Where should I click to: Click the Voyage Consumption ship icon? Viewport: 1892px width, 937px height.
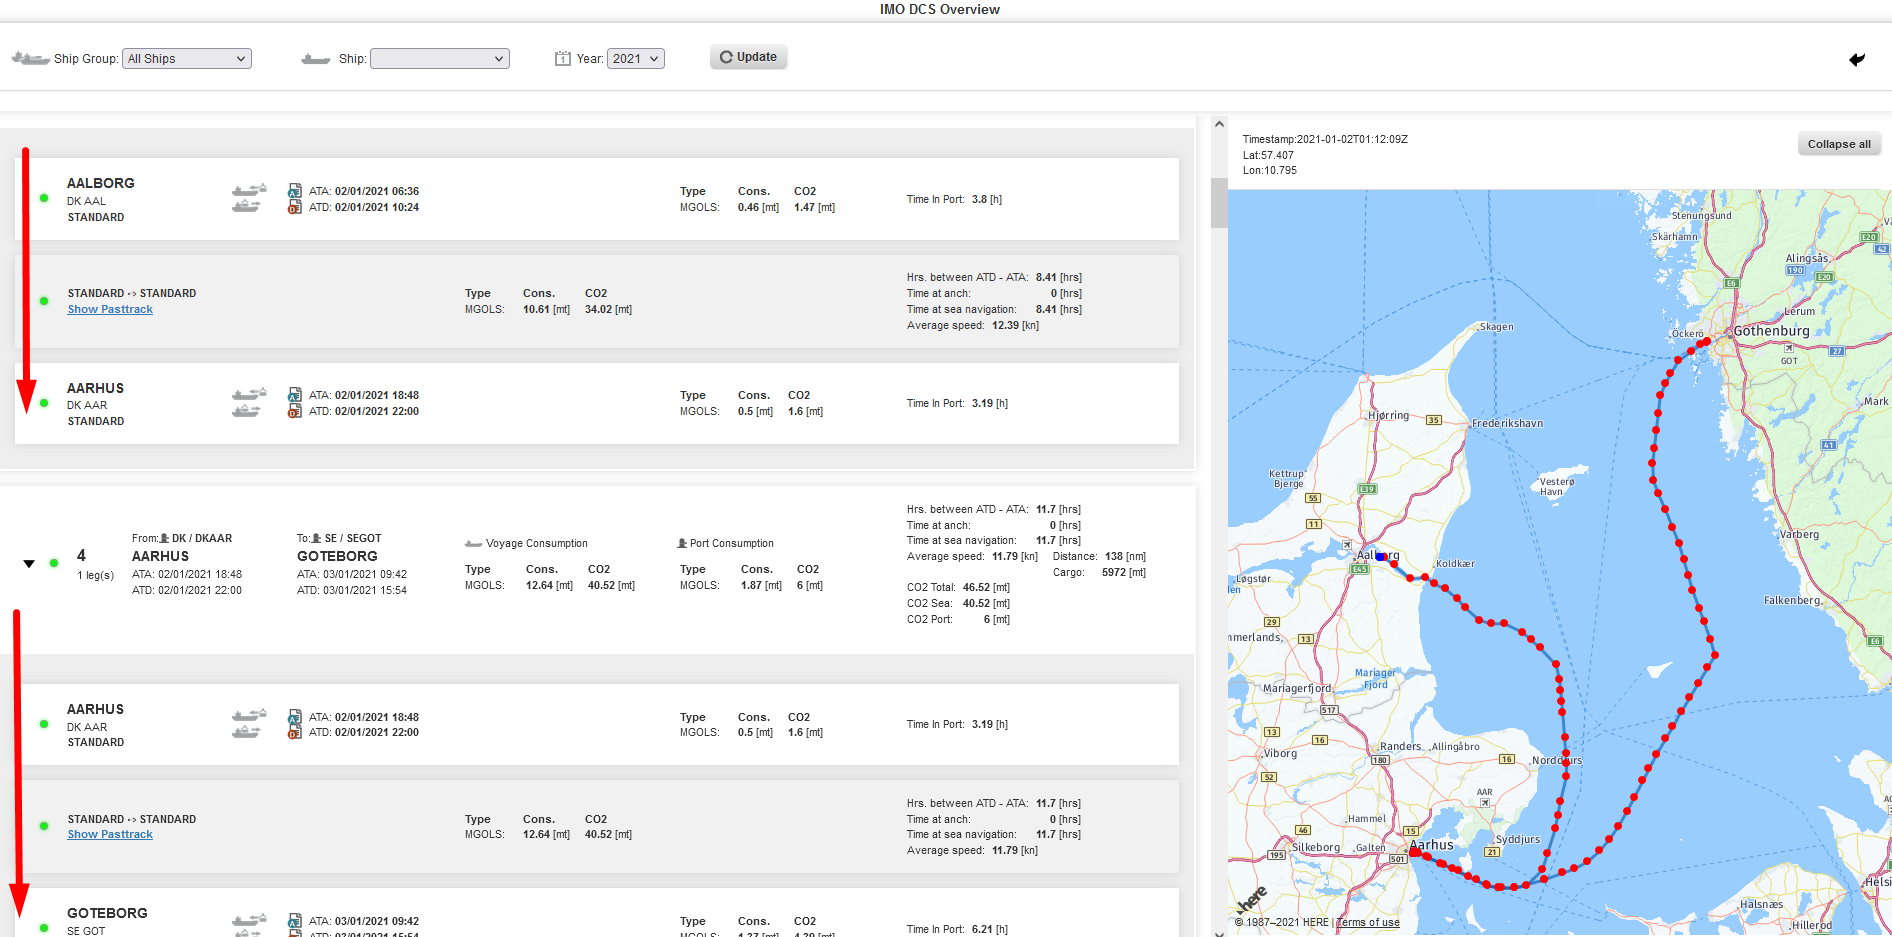(x=474, y=544)
